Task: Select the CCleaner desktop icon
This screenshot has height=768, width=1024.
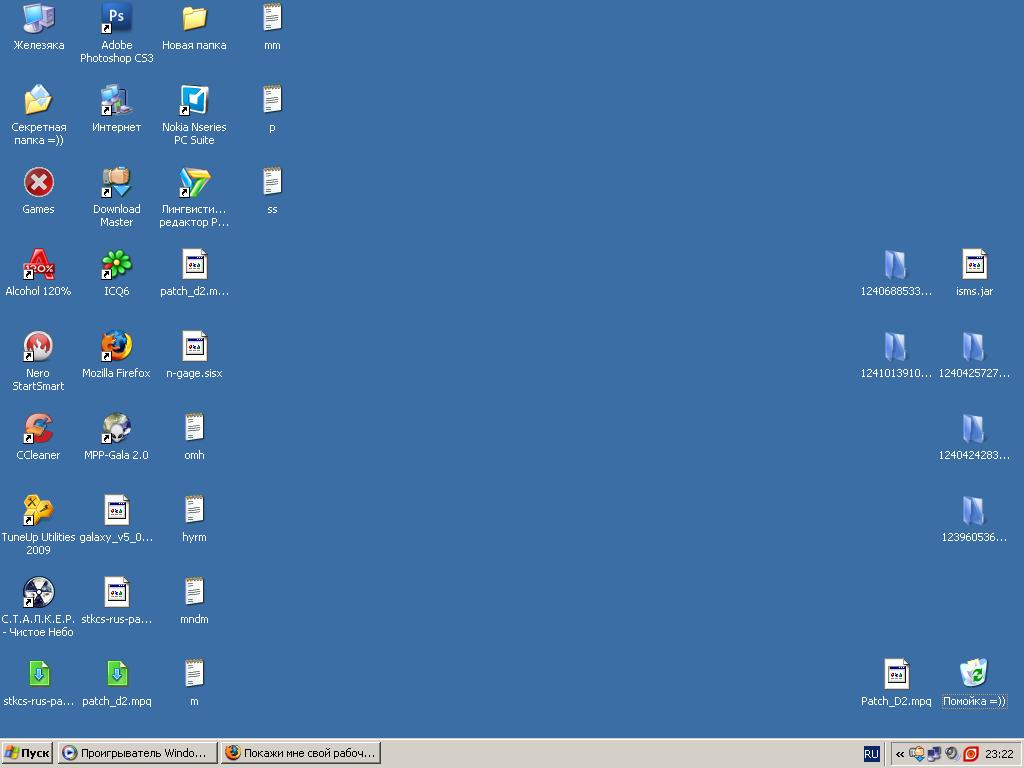Action: pyautogui.click(x=38, y=429)
